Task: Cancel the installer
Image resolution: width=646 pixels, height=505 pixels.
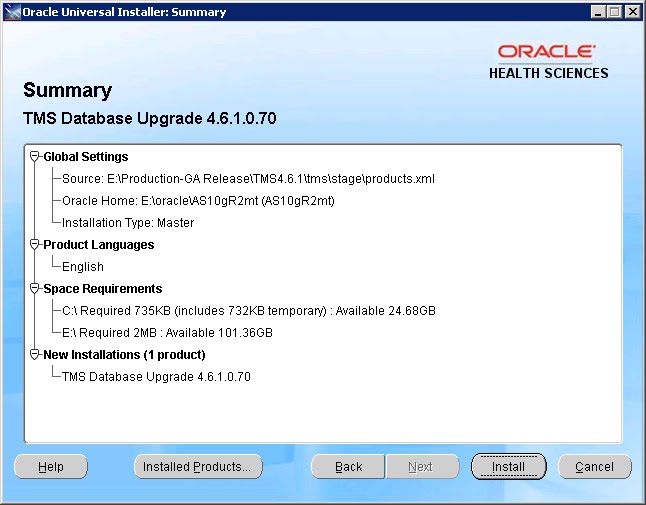Action: [x=595, y=467]
